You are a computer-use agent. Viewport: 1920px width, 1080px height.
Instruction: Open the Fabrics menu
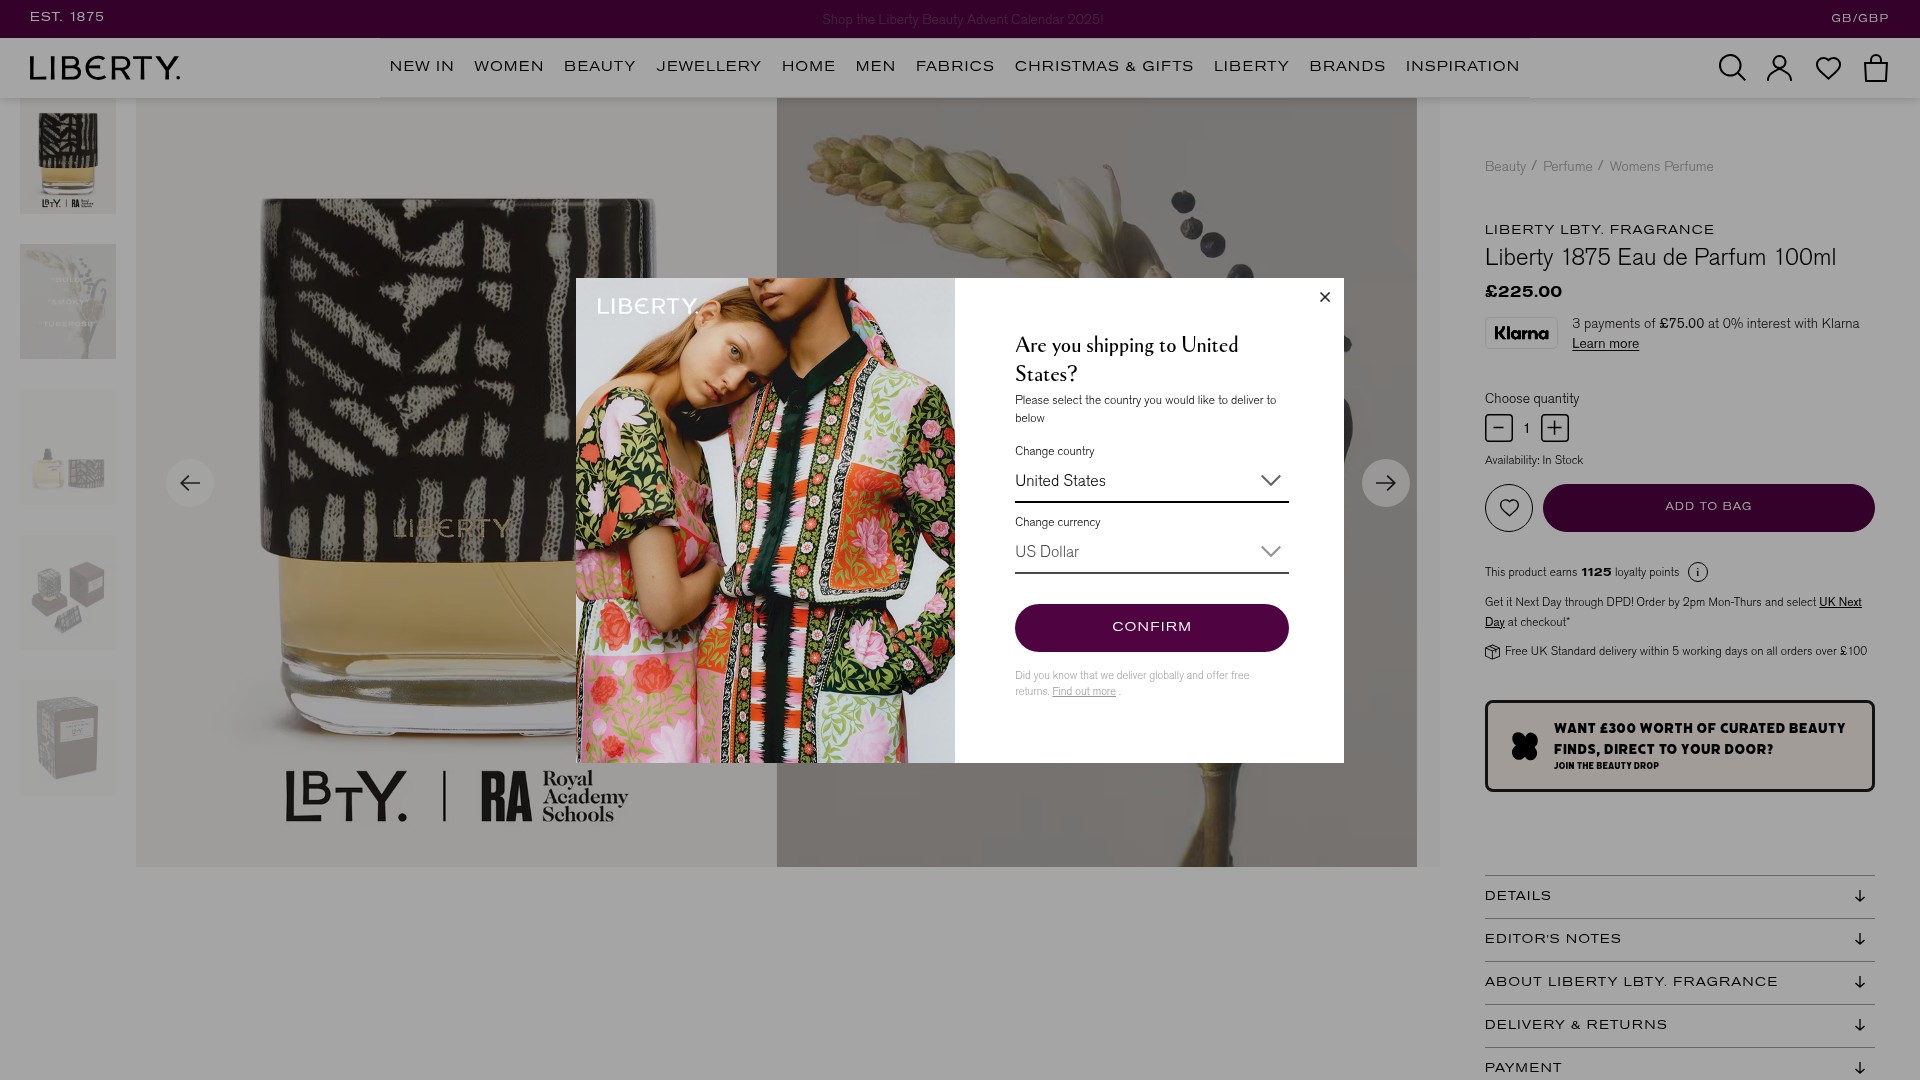(x=955, y=67)
